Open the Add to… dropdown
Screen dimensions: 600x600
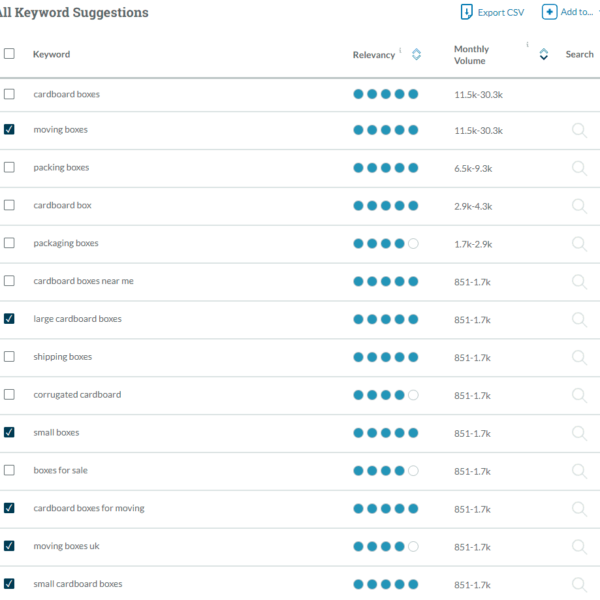[572, 12]
